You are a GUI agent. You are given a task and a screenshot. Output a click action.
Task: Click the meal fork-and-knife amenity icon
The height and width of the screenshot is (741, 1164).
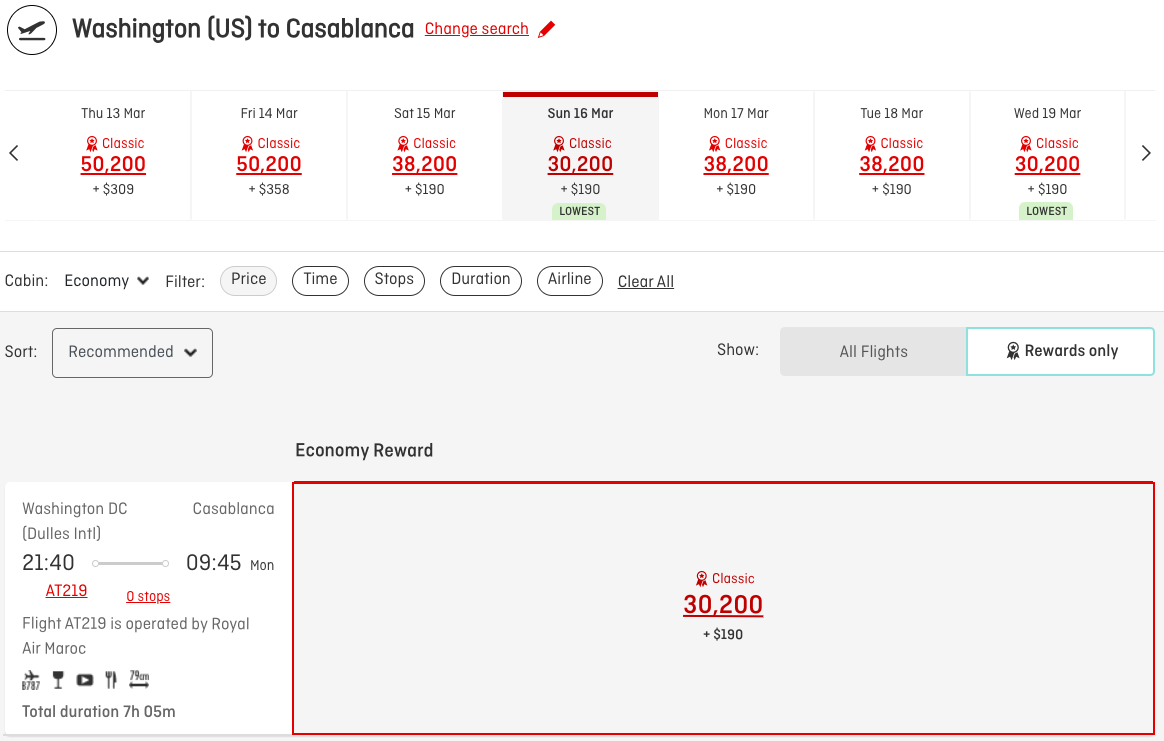[x=111, y=679]
